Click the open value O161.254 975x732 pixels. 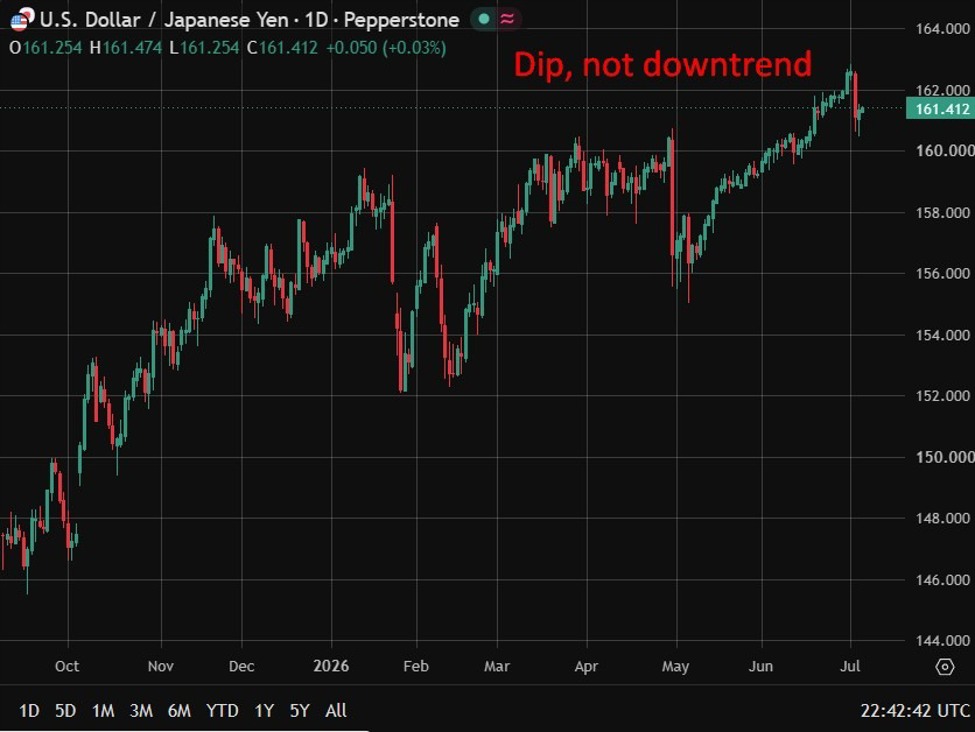45,48
